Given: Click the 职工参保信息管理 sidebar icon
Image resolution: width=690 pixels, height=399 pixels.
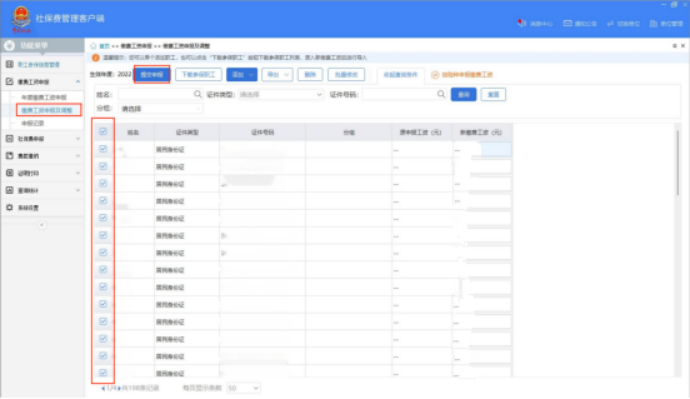Looking at the screenshot, I should coord(10,64).
